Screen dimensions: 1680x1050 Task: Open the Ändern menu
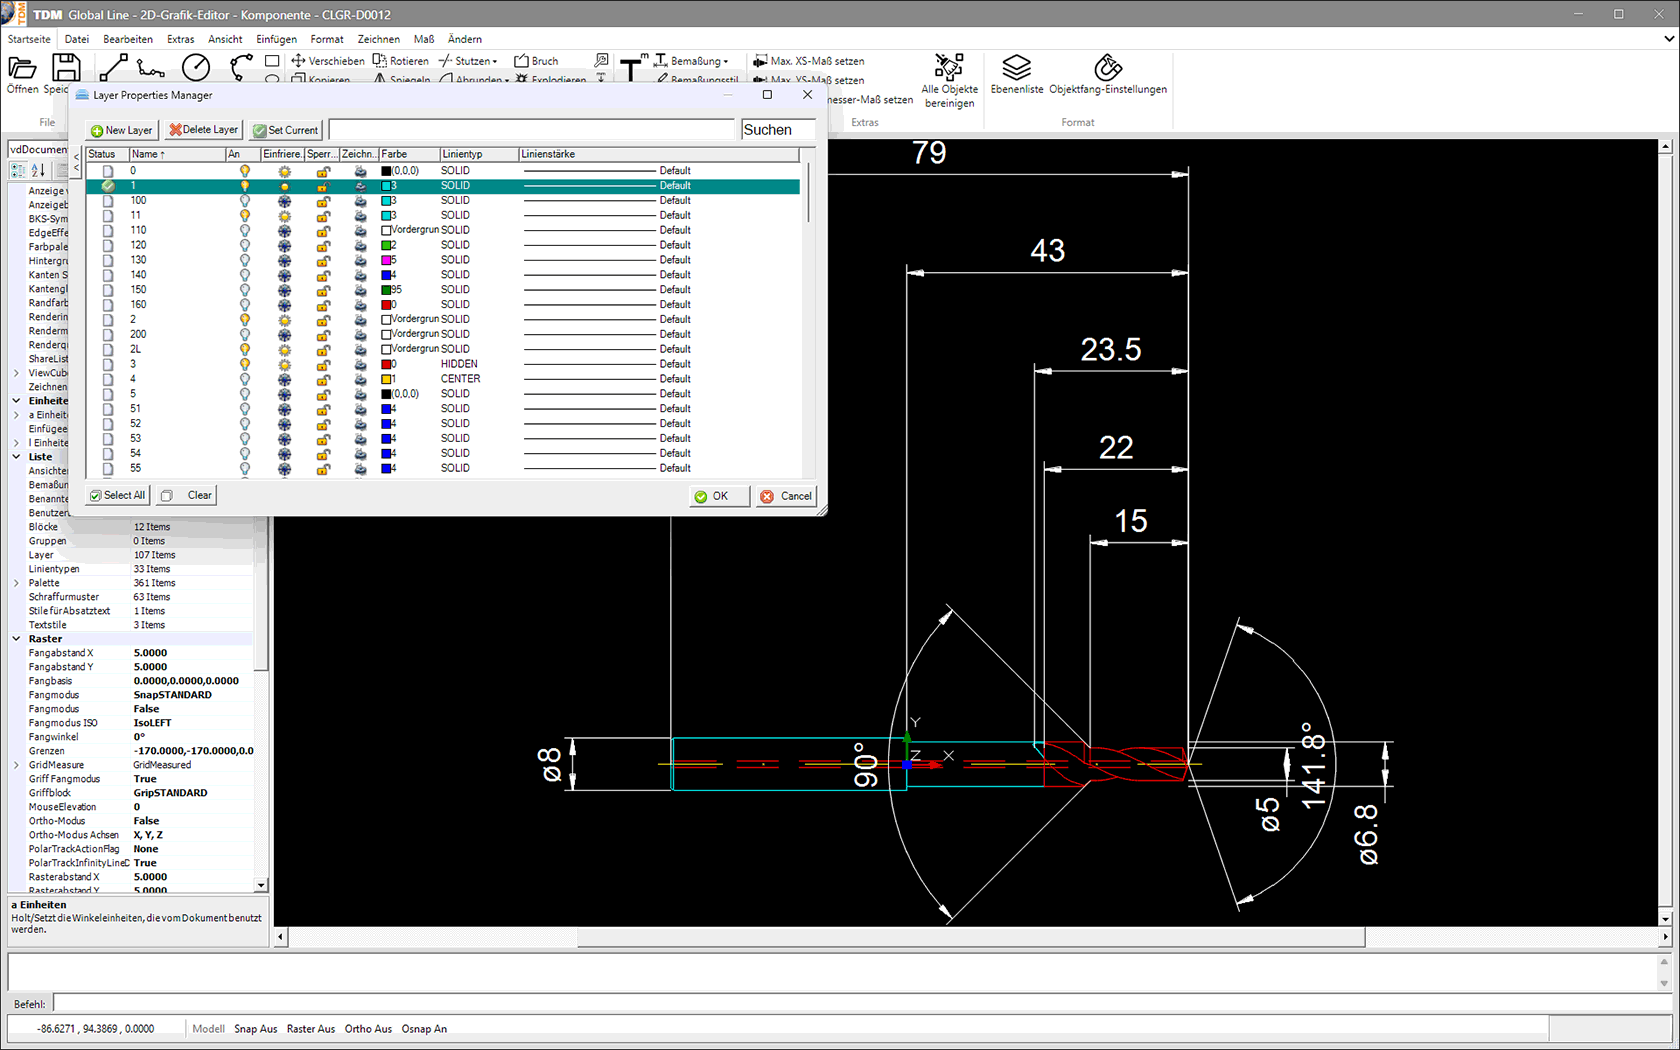[x=465, y=39]
